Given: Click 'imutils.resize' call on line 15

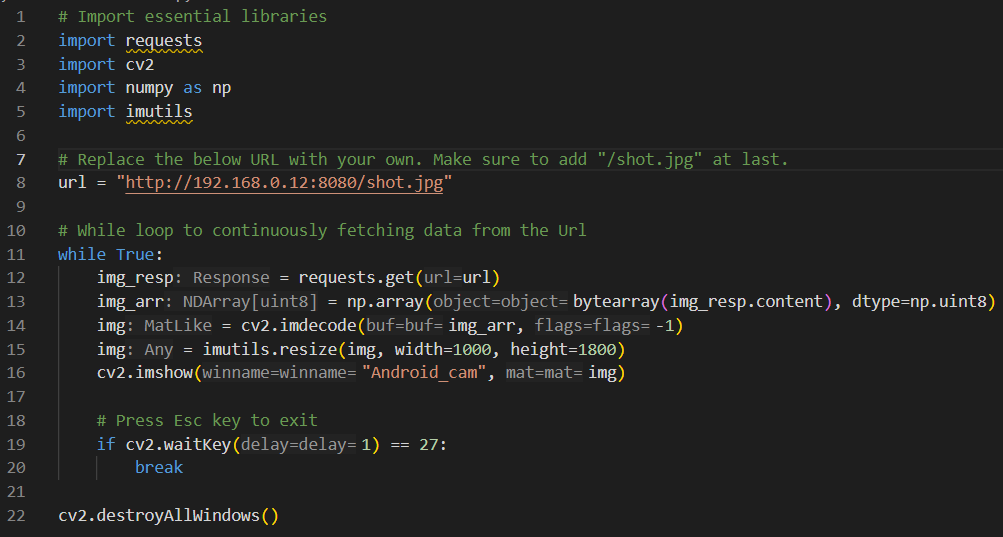Looking at the screenshot, I should pyautogui.click(x=270, y=349).
